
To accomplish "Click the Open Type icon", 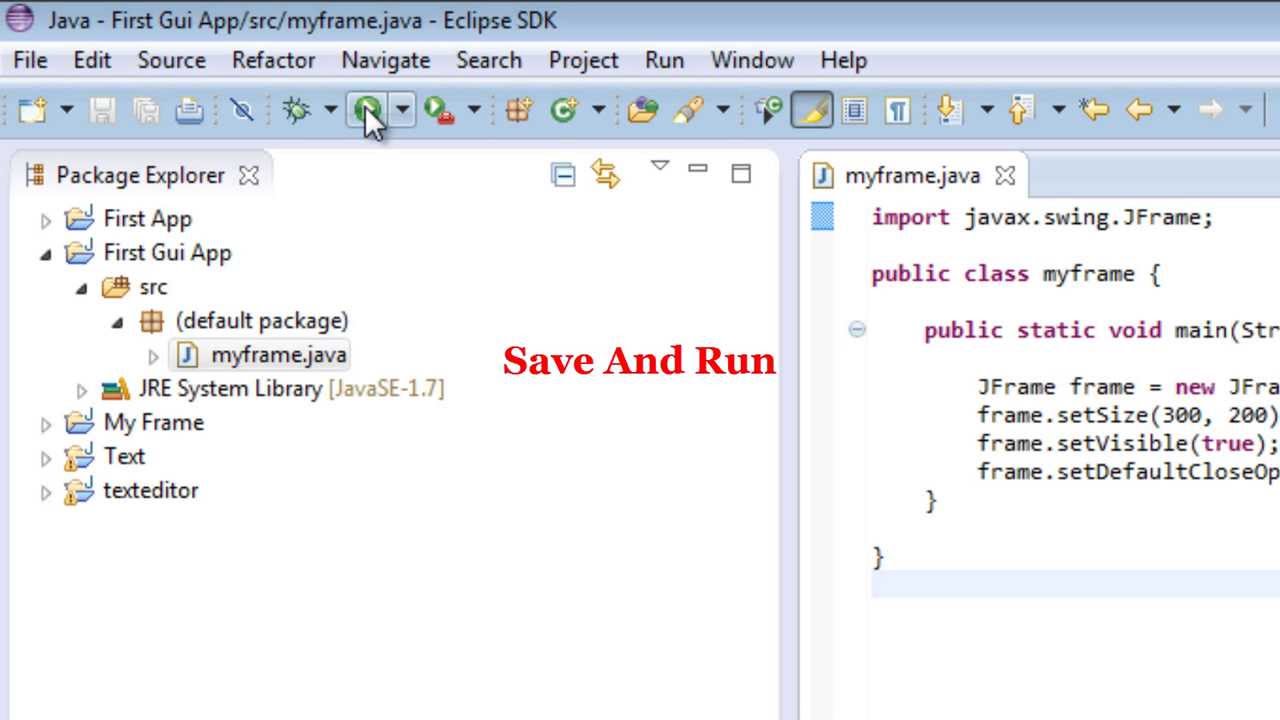I will 643,109.
